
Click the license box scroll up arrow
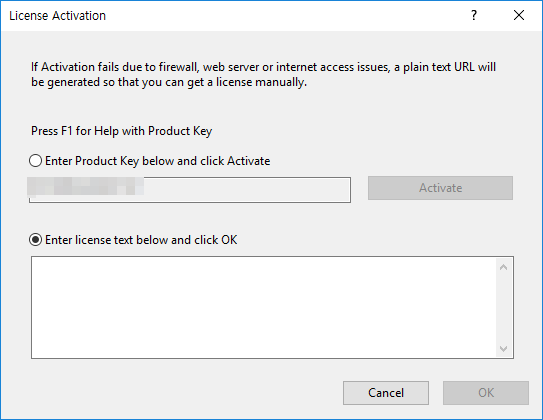[x=504, y=267]
